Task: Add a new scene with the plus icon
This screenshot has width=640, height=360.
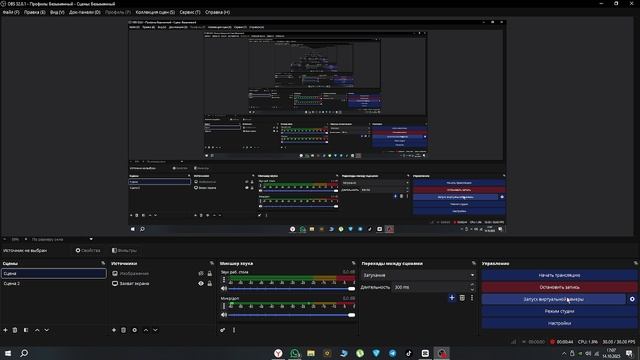Action: [x=5, y=330]
